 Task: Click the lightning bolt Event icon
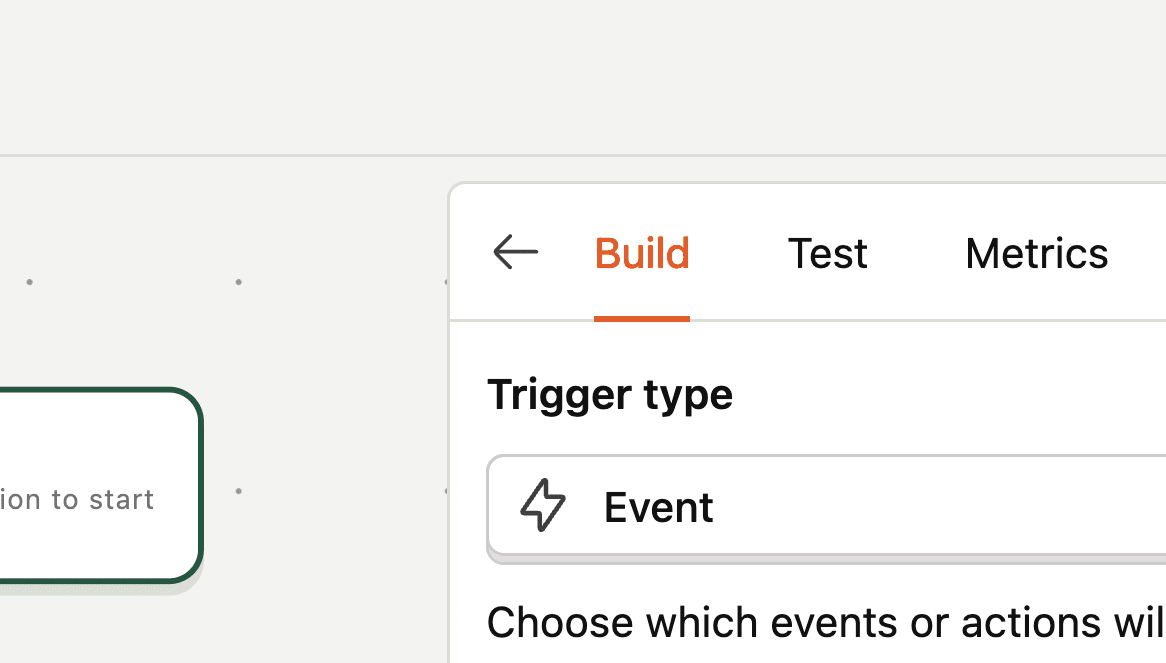(543, 505)
